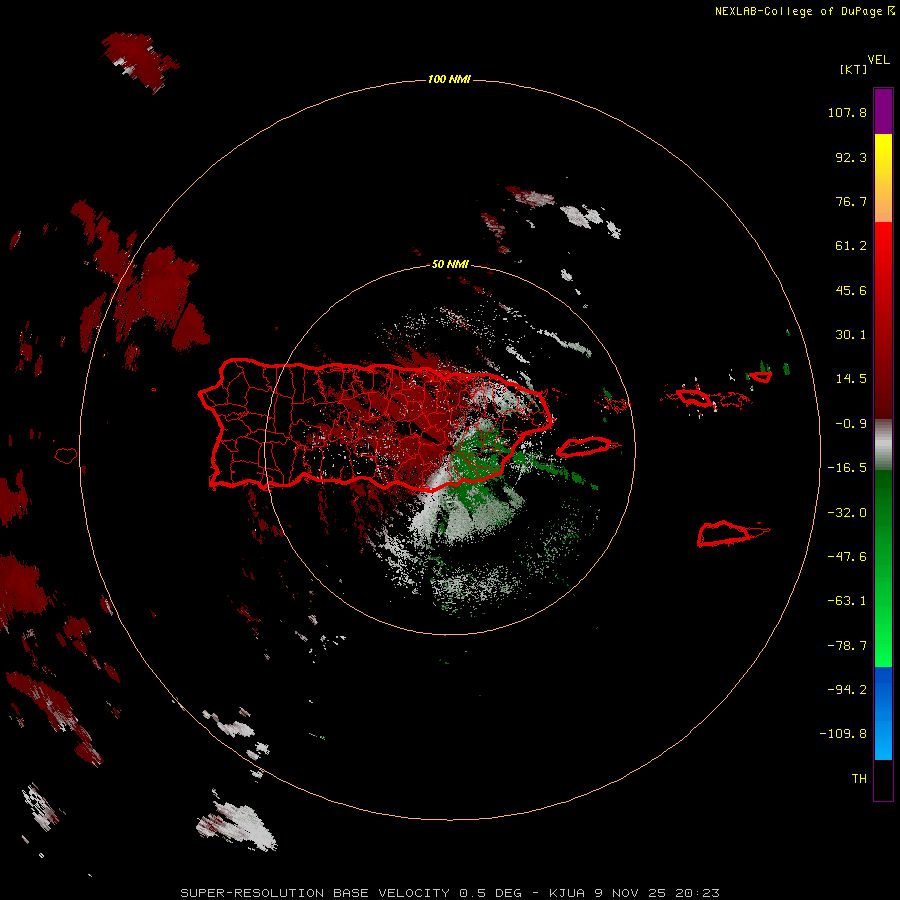Click the 30.1 legend value

(851, 335)
